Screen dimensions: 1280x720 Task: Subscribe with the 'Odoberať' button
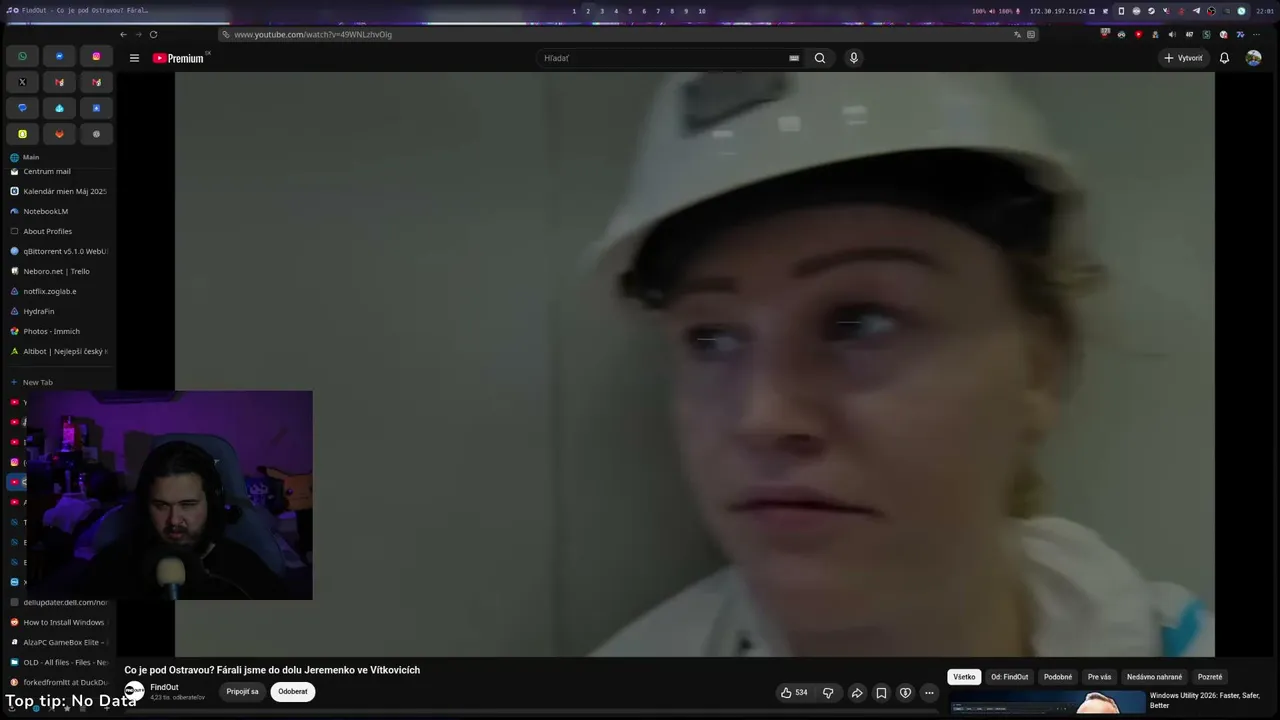pyautogui.click(x=293, y=691)
